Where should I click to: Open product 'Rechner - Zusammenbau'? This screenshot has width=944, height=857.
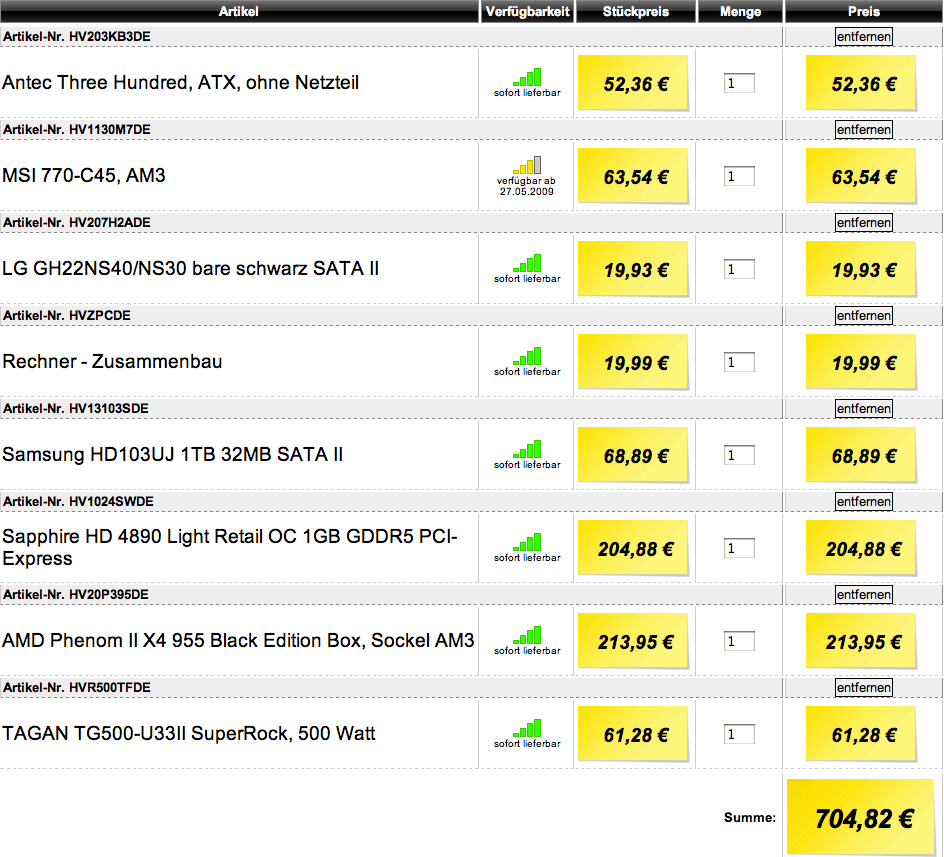[112, 361]
